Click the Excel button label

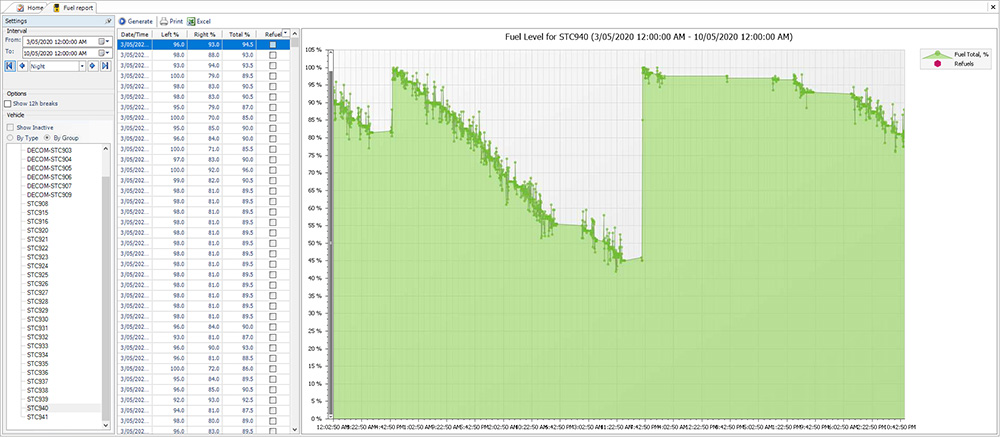203,21
